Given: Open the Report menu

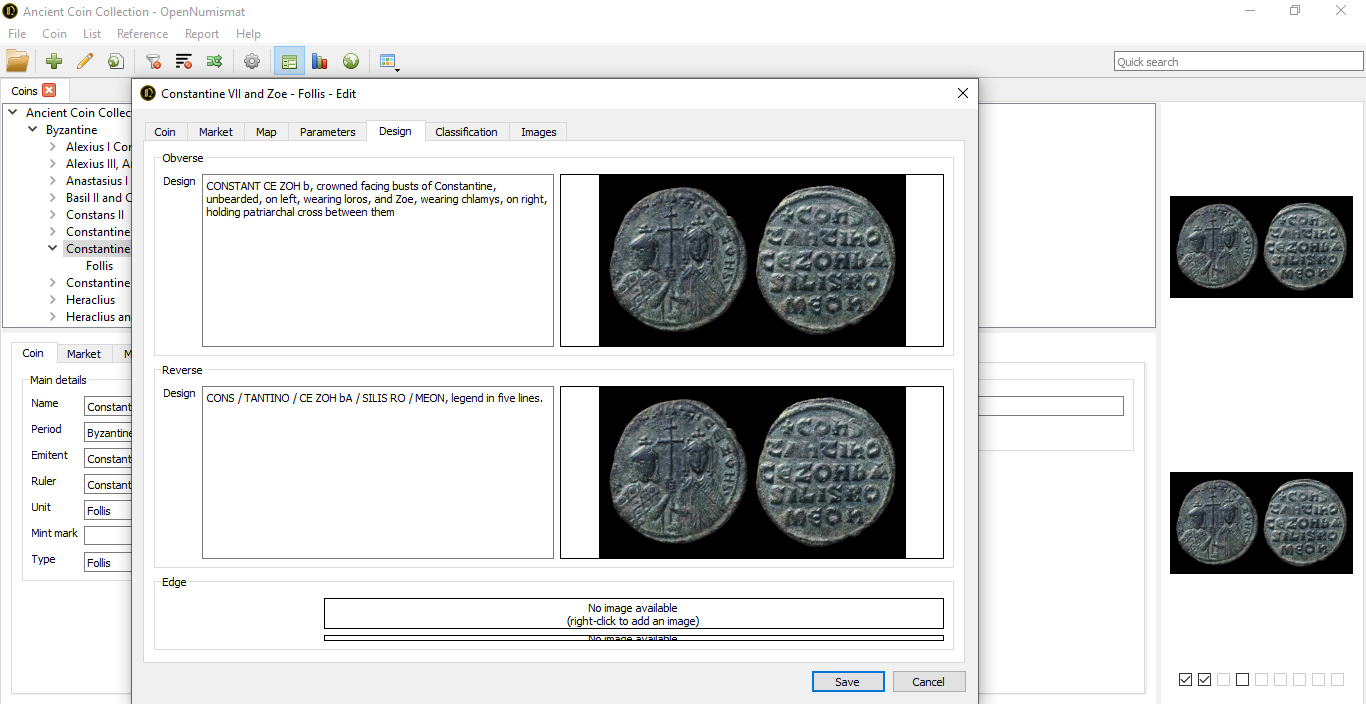Looking at the screenshot, I should tap(202, 34).
